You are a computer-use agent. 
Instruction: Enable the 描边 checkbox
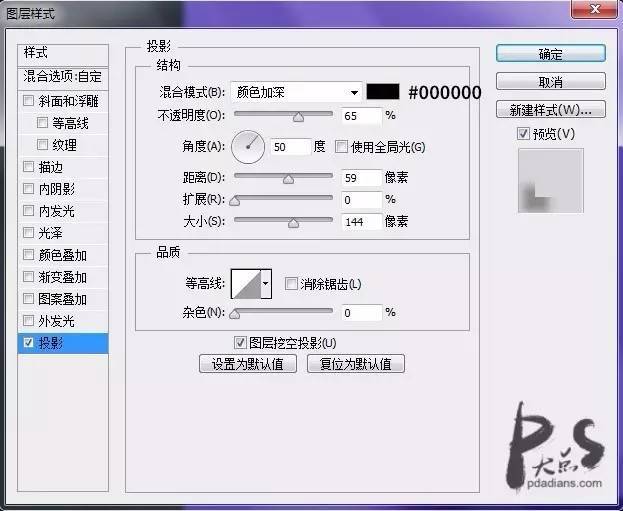click(28, 166)
